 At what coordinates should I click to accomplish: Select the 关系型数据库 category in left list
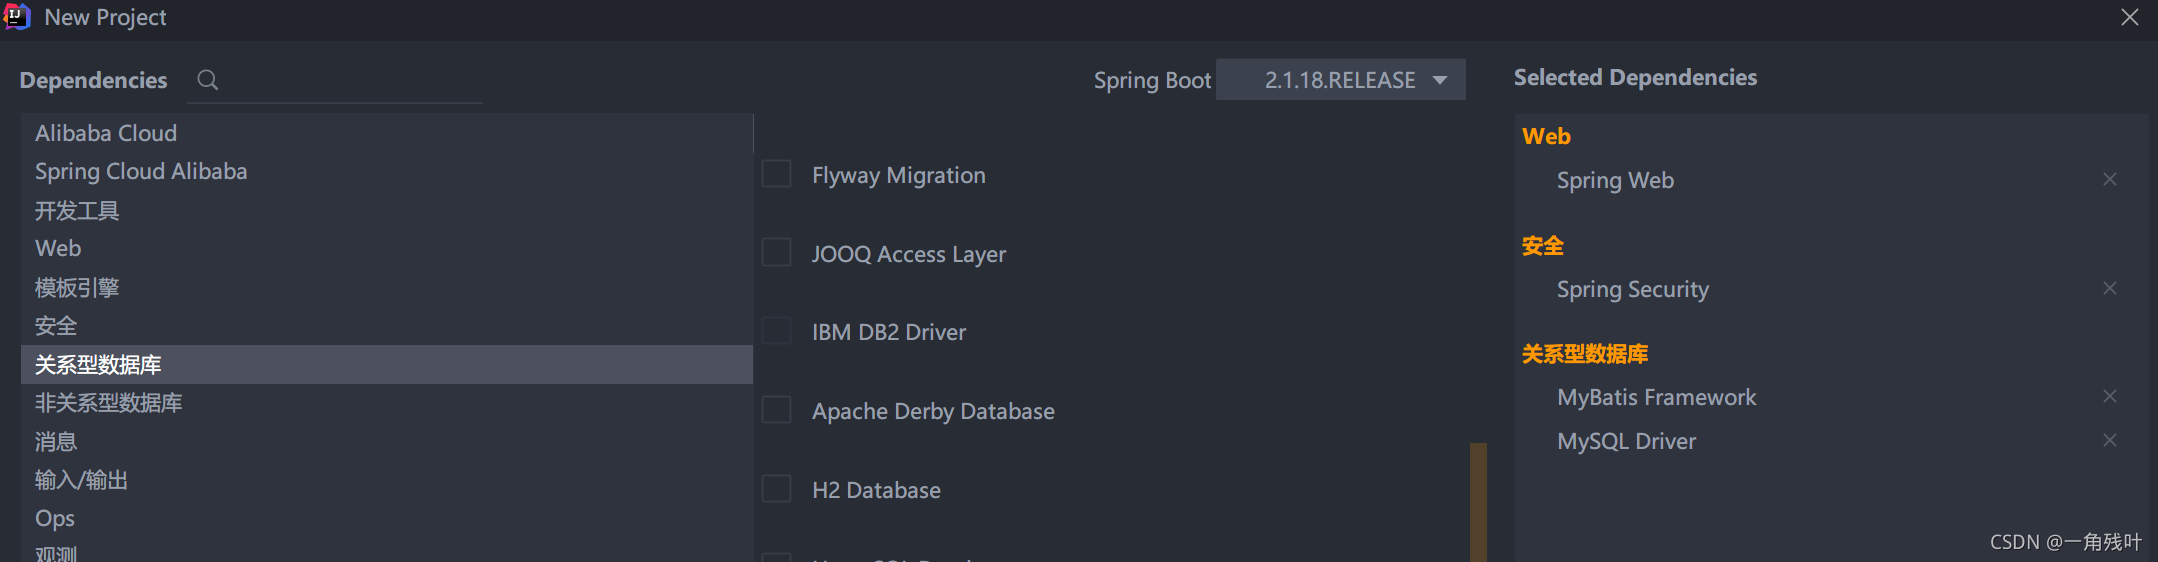tap(387, 364)
